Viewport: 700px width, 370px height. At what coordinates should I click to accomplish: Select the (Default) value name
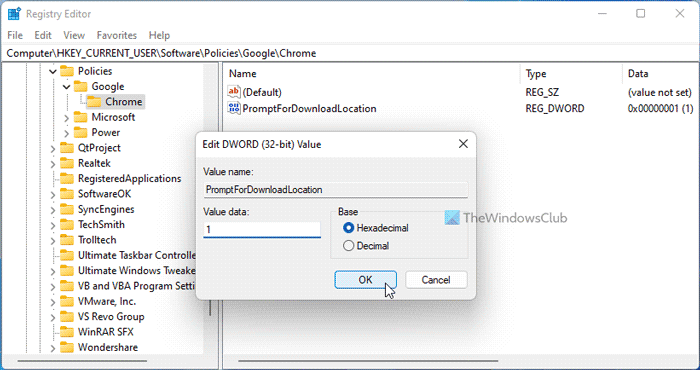[x=262, y=92]
